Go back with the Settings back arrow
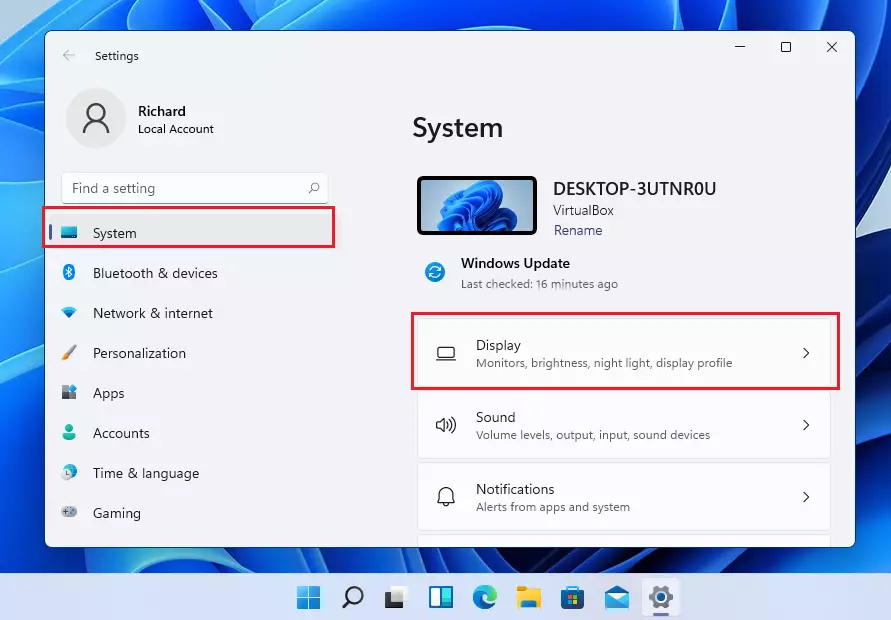Image resolution: width=891 pixels, height=620 pixels. coord(69,55)
